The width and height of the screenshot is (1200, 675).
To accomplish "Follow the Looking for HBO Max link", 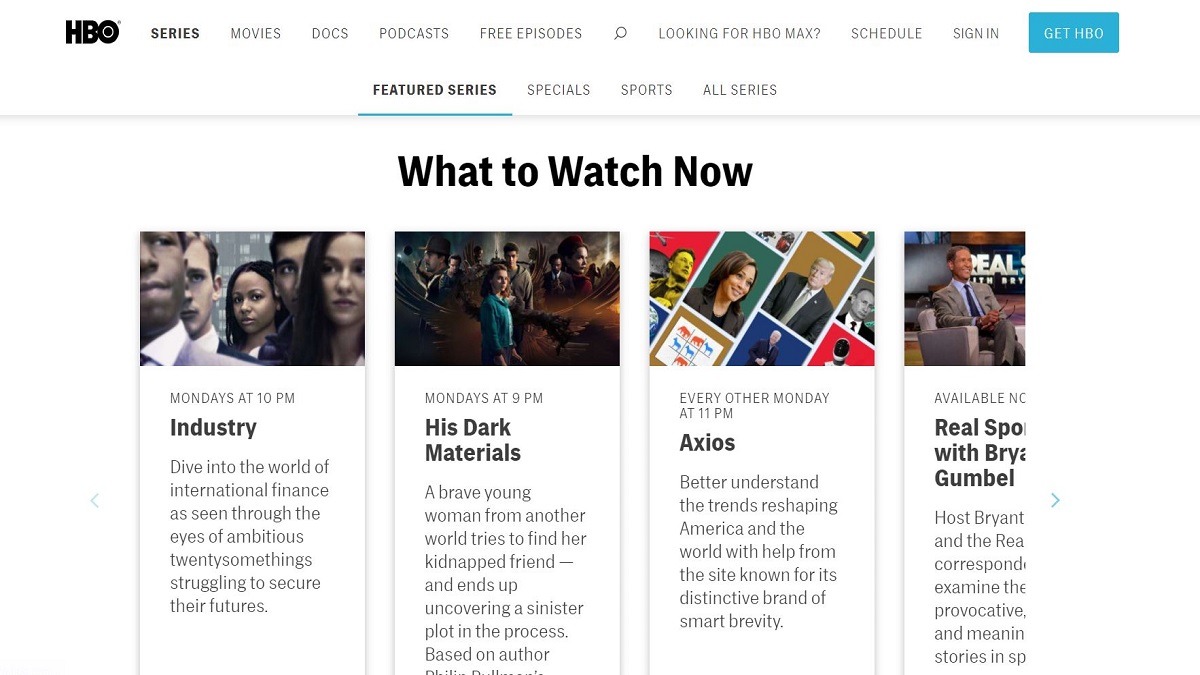I will tap(739, 33).
